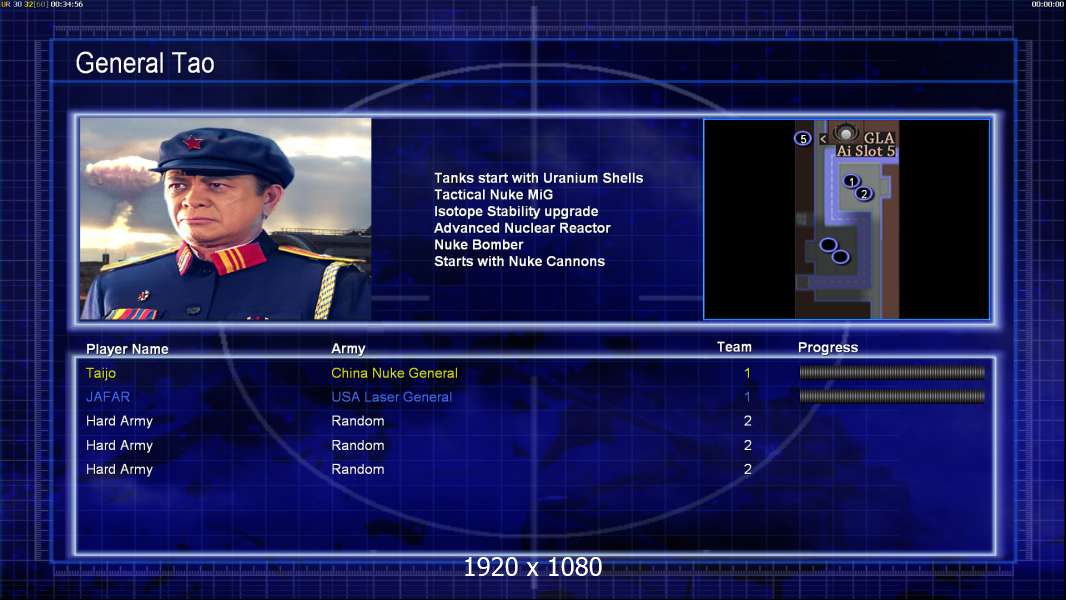Select the Taijo player row
Screen dimensions: 1066x600
pos(535,373)
